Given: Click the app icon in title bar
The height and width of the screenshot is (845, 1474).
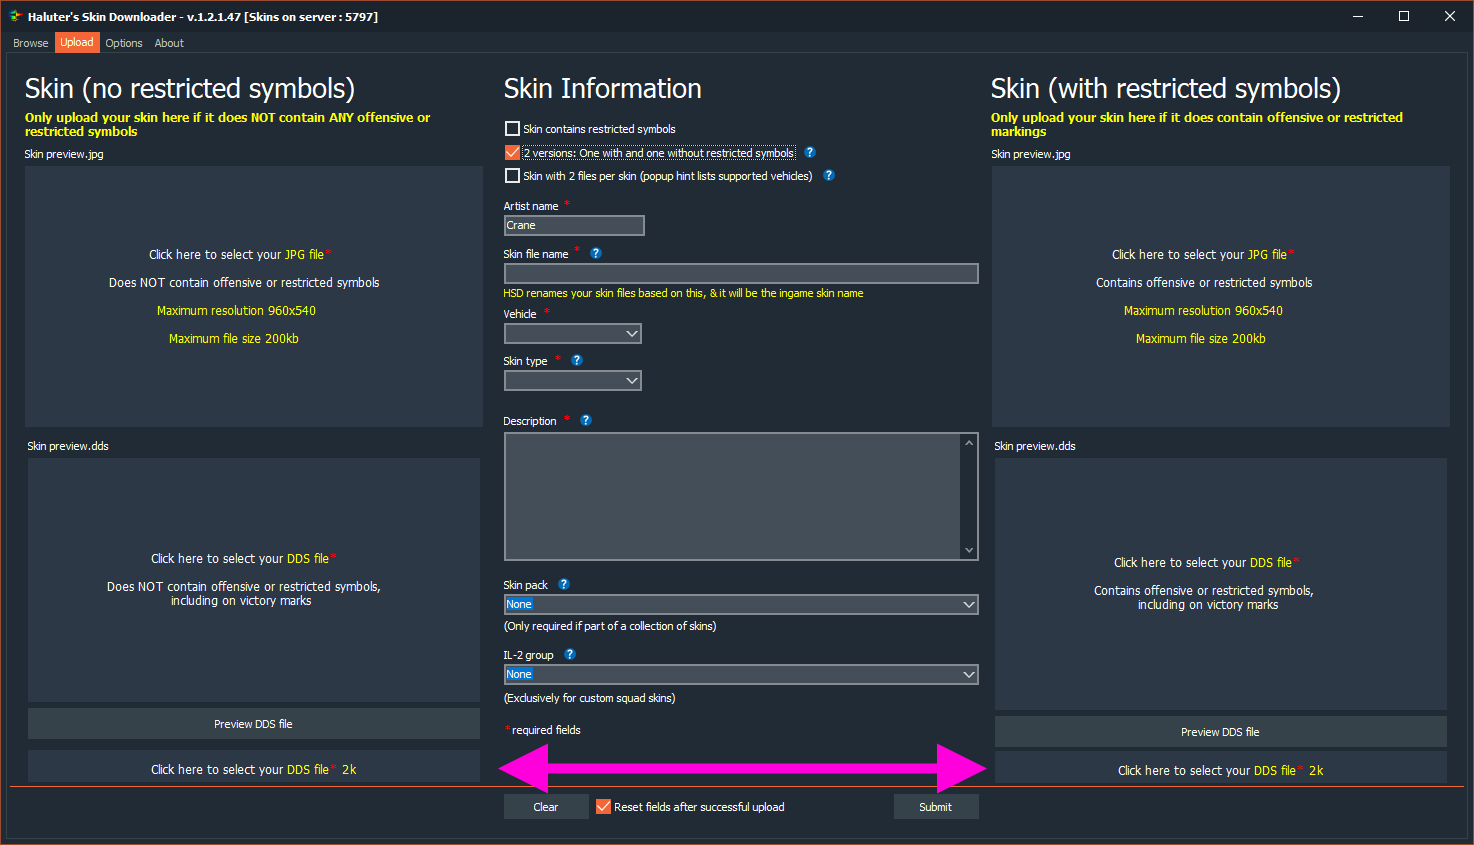Looking at the screenshot, I should (15, 16).
